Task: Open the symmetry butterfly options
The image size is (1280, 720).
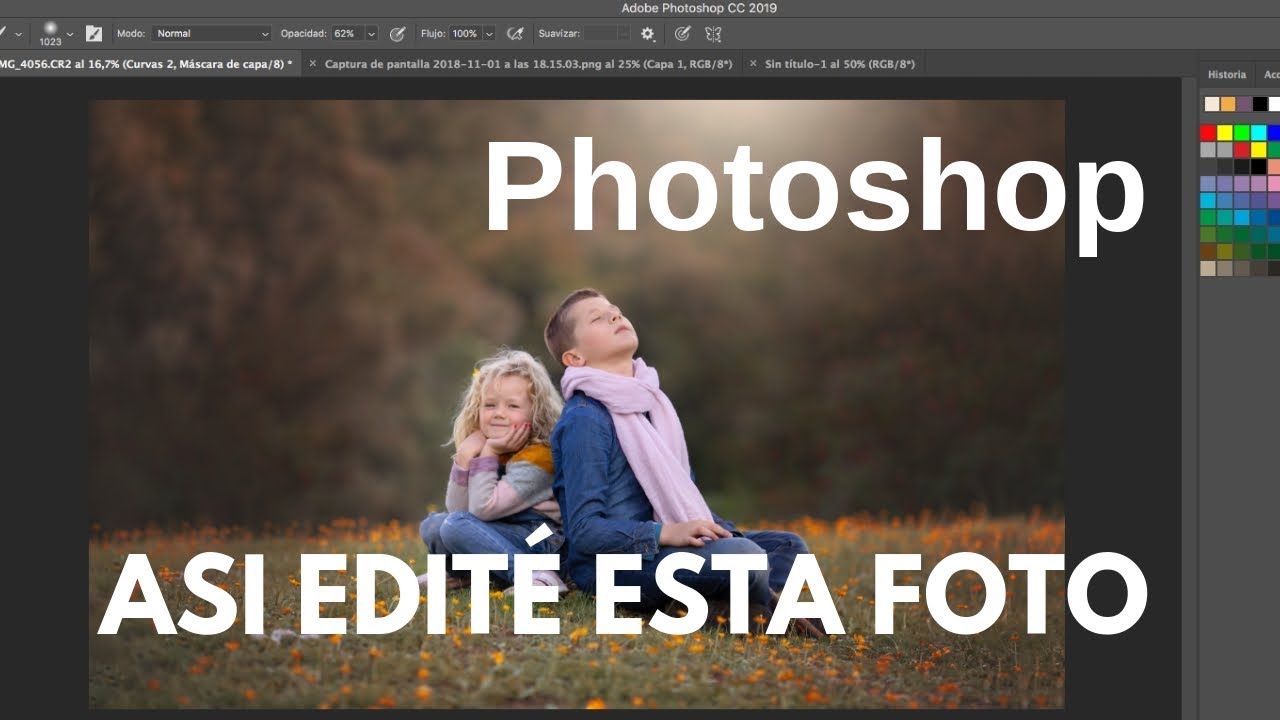Action: click(x=713, y=34)
